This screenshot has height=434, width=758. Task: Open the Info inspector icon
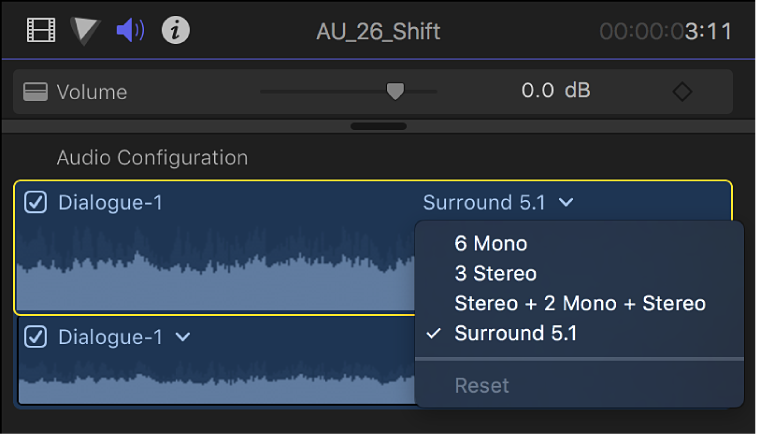pyautogui.click(x=176, y=31)
